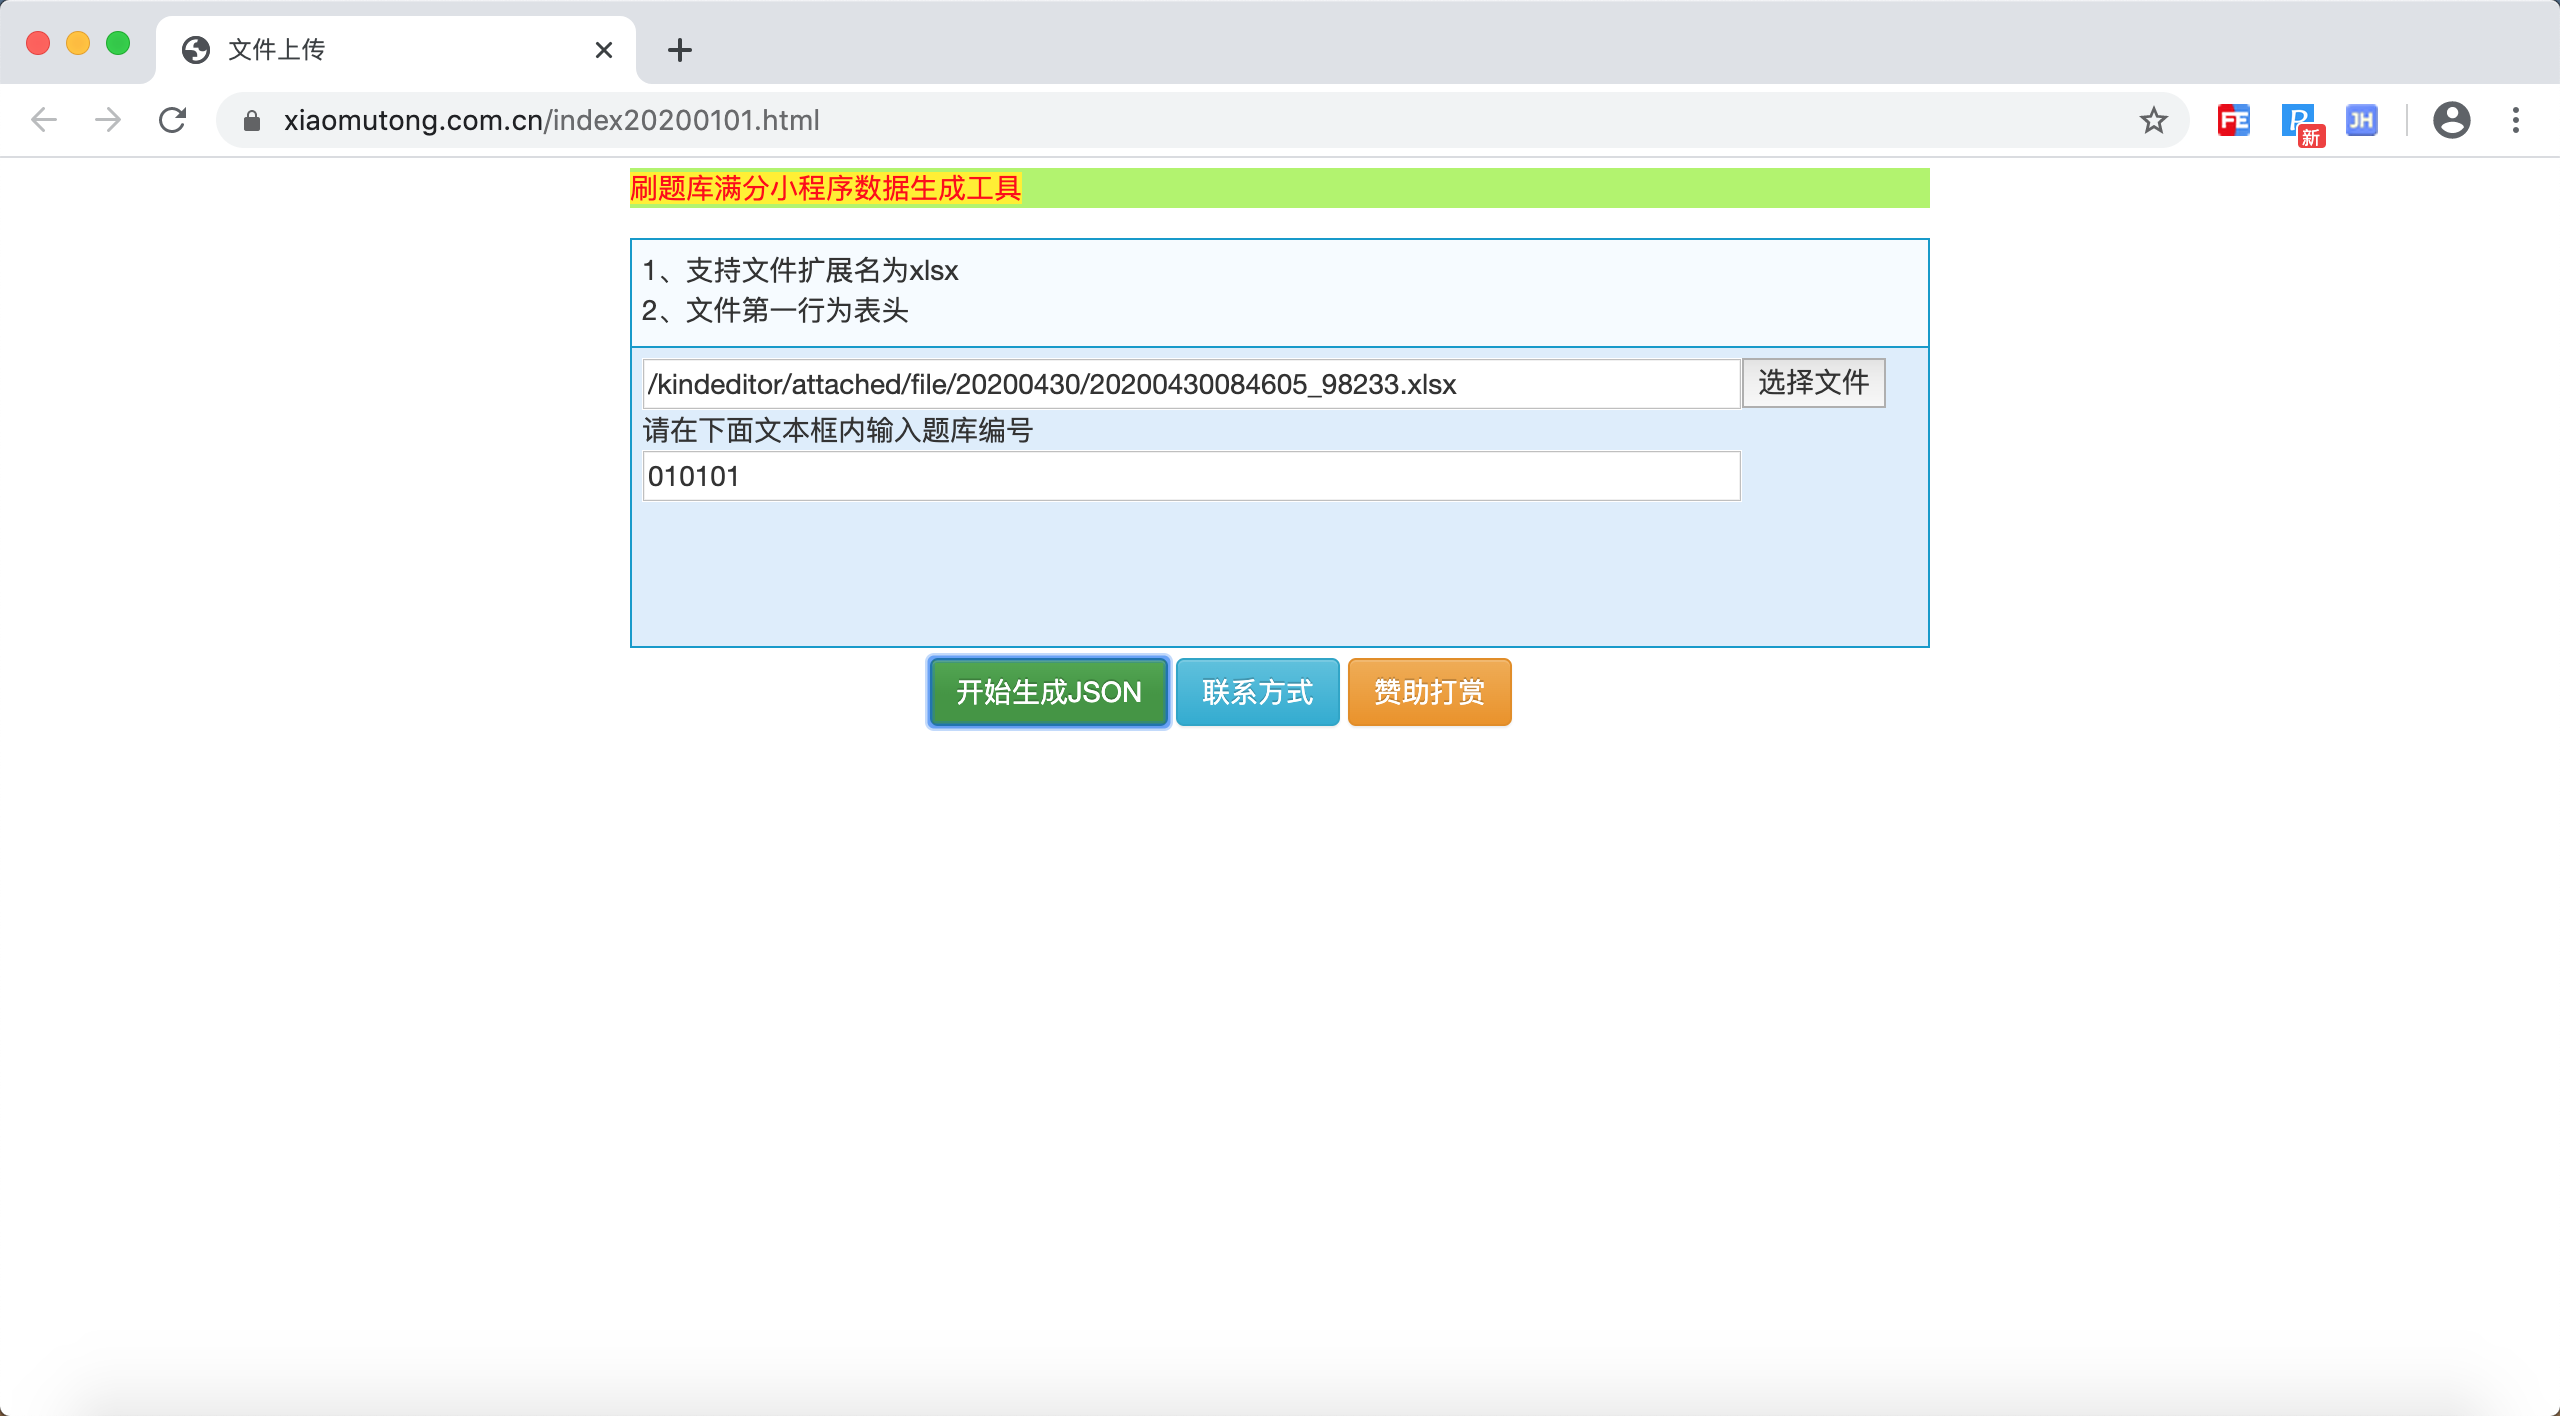Click the 联系方式 button
The height and width of the screenshot is (1416, 2560).
tap(1257, 692)
